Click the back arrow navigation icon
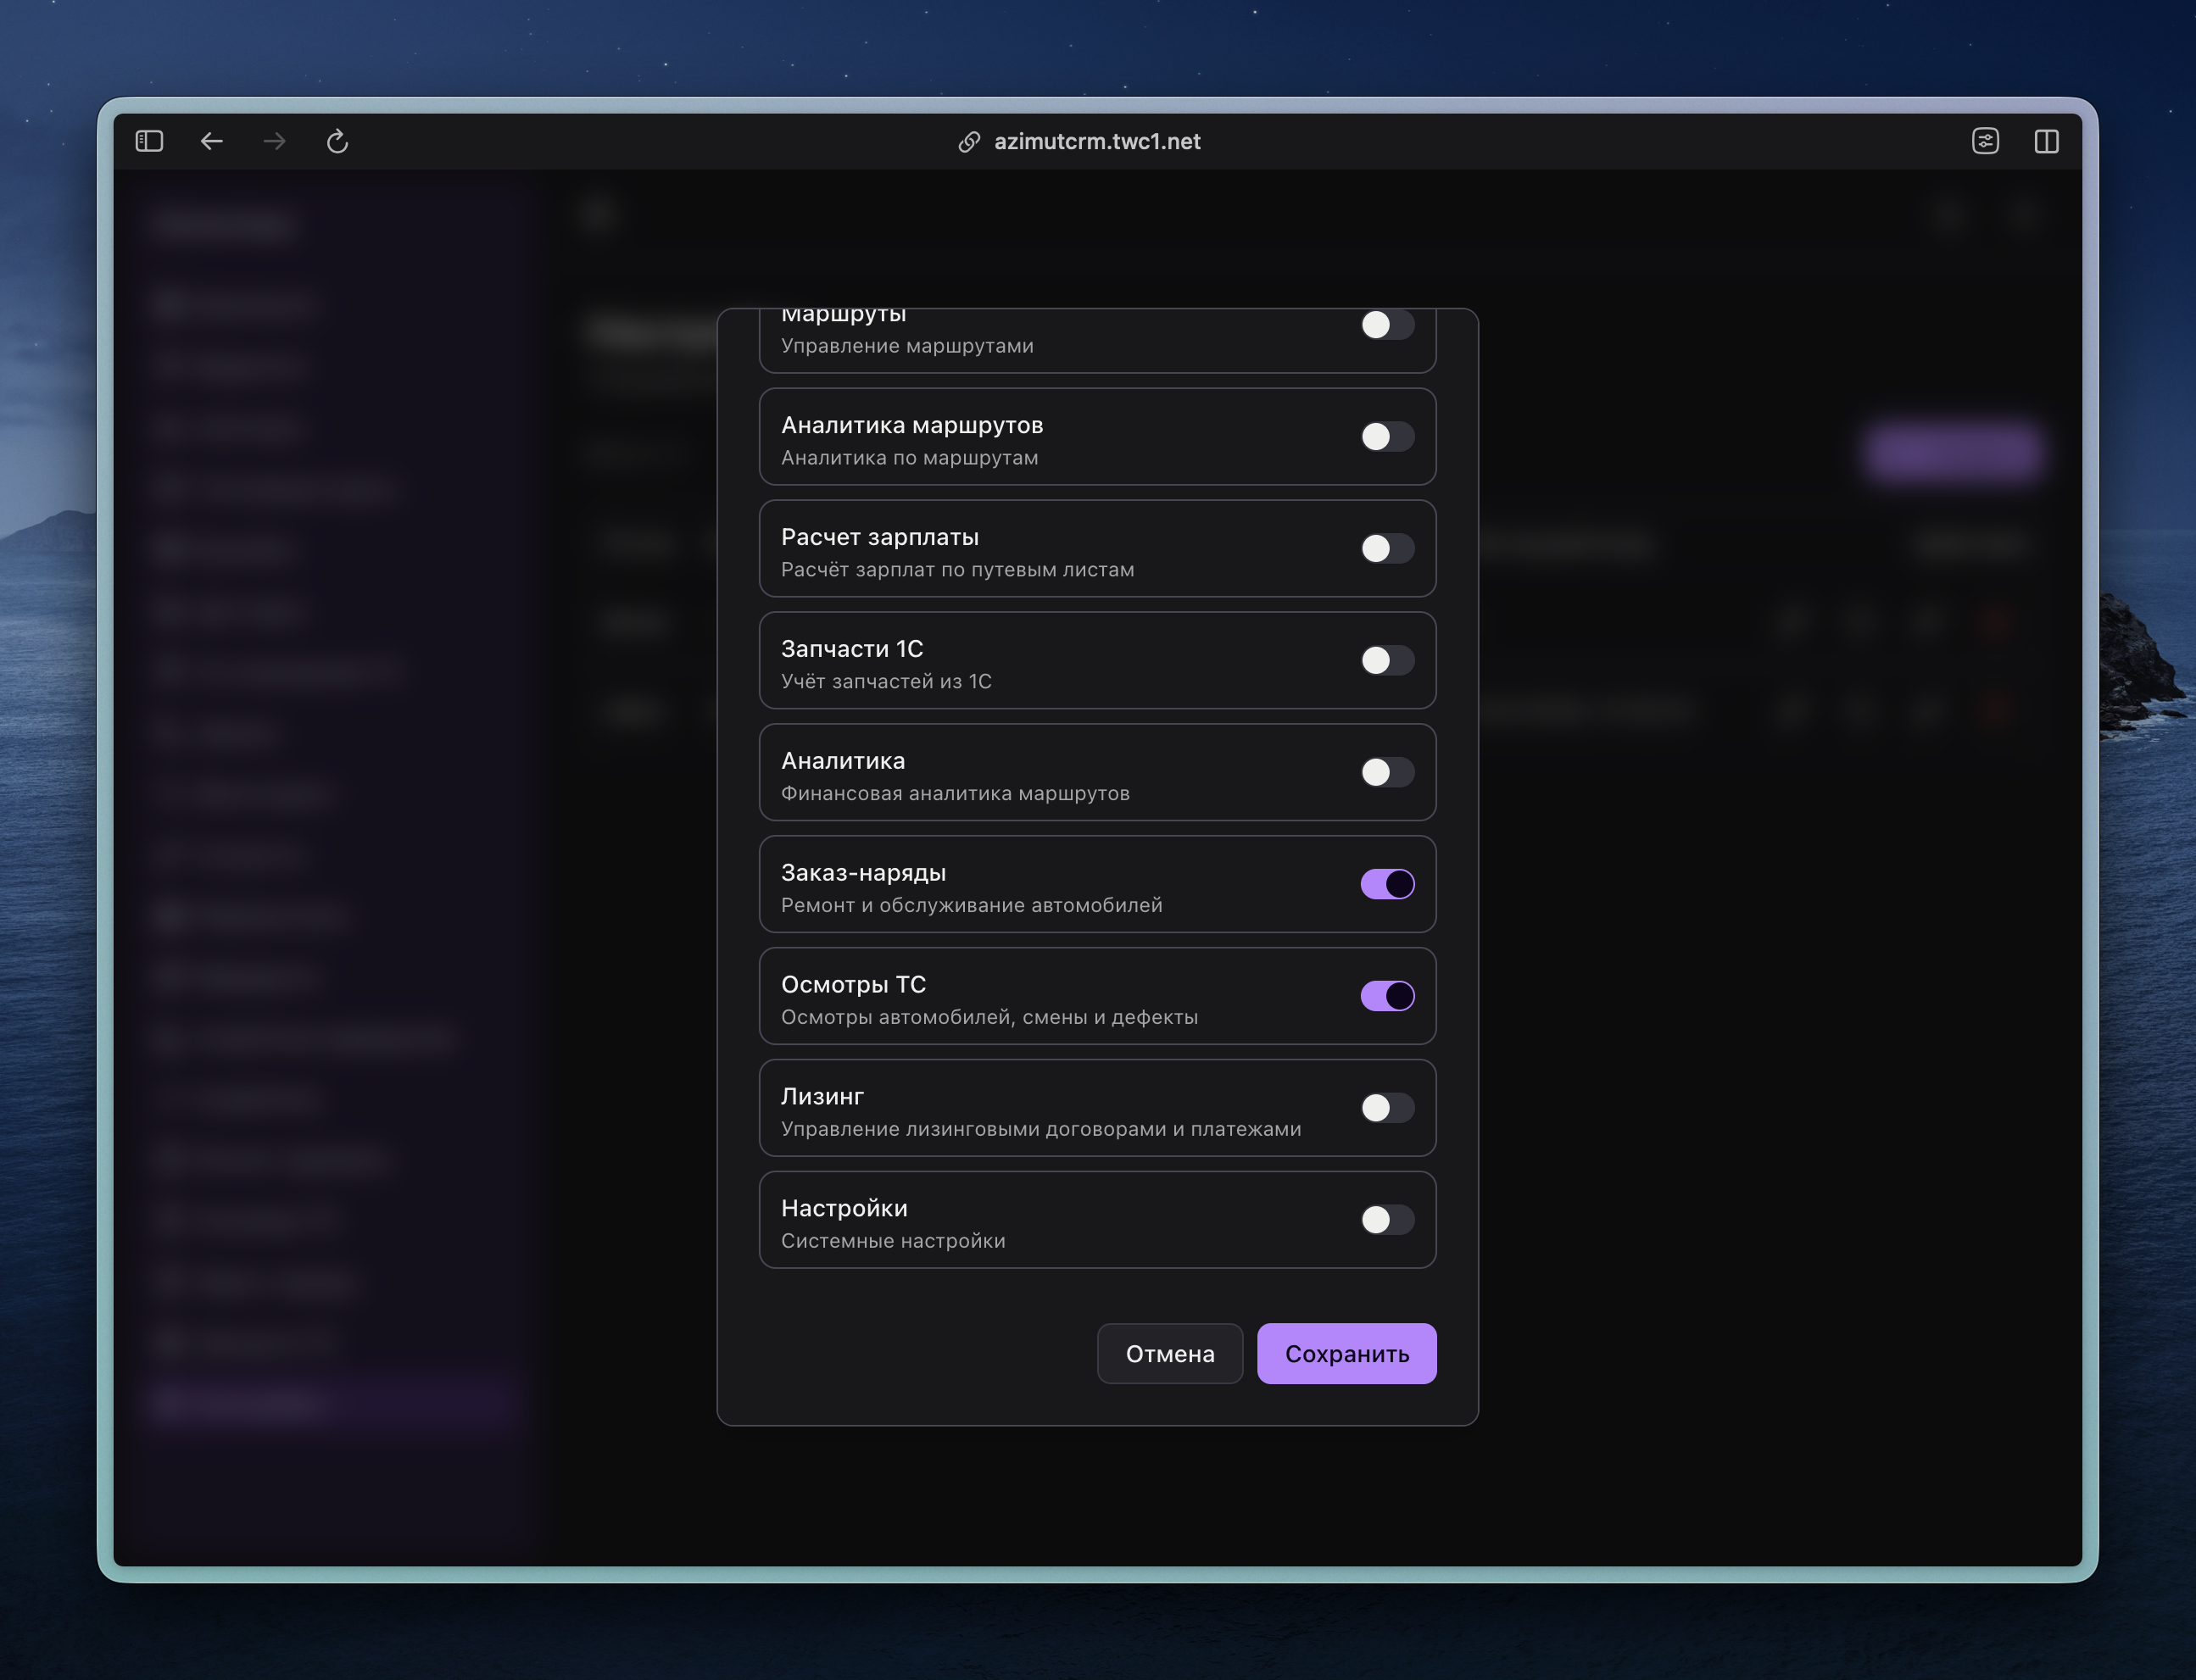The width and height of the screenshot is (2196, 1680). [211, 141]
